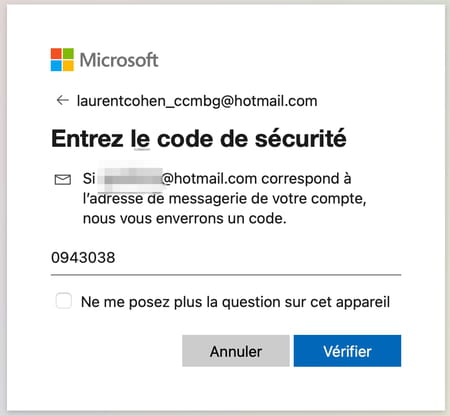The width and height of the screenshot is (450, 416).
Task: Click the 'l'adresse de messagerie de votre compte' line
Action: click(224, 199)
